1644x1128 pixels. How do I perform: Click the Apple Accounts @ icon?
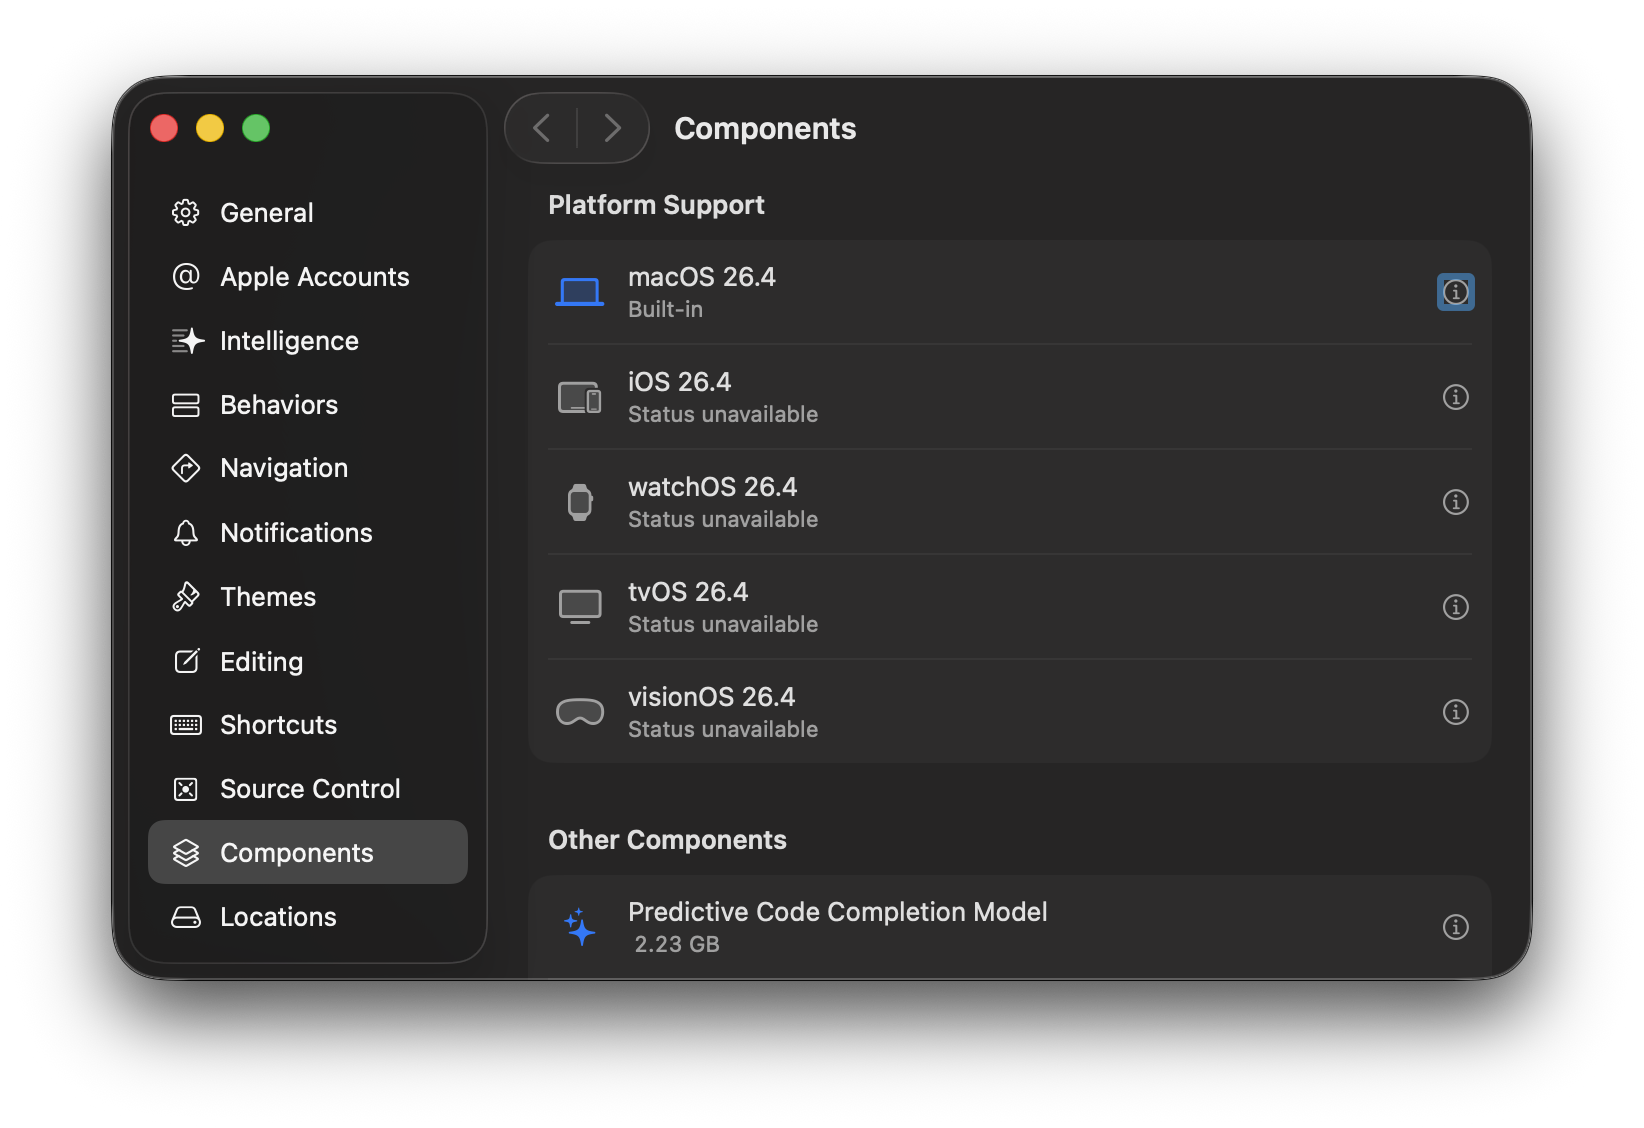186,276
